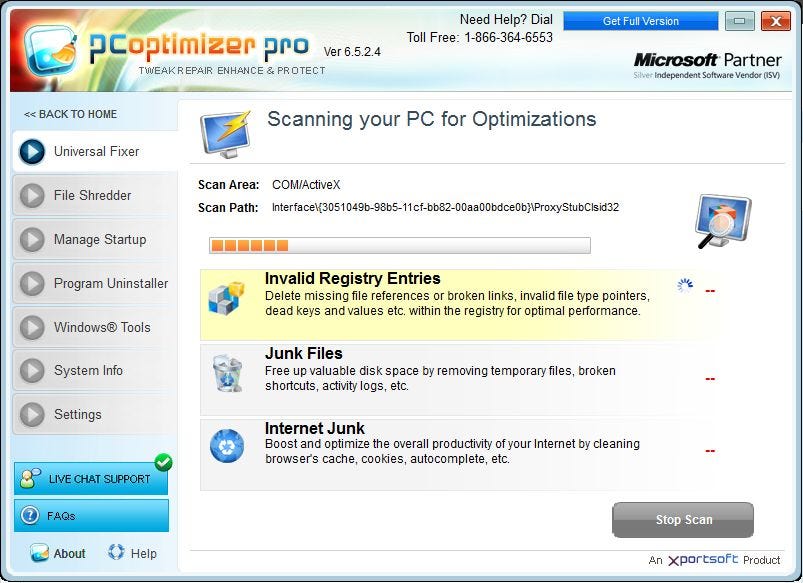Click Get Full Version button

641,21
